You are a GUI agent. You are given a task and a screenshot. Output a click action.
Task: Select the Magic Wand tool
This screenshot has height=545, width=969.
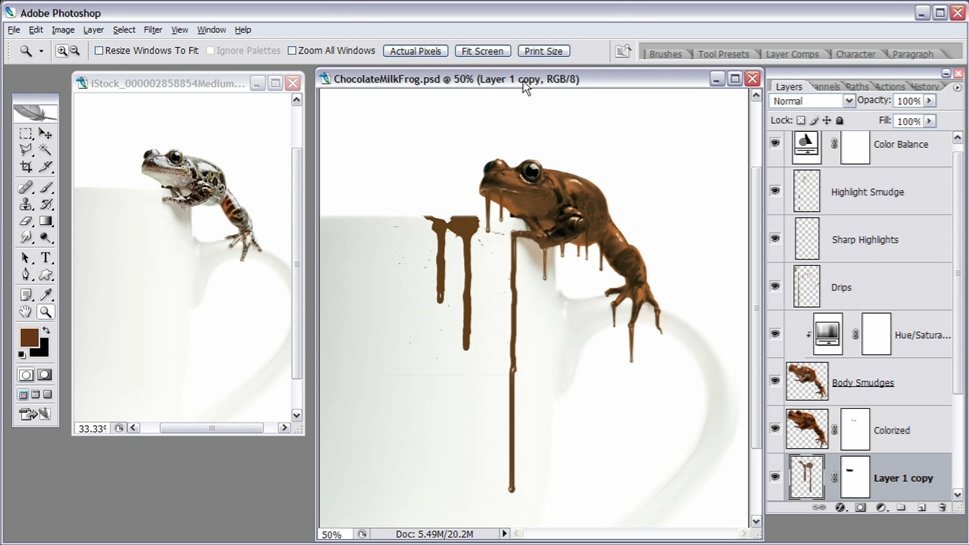pyautogui.click(x=45, y=149)
